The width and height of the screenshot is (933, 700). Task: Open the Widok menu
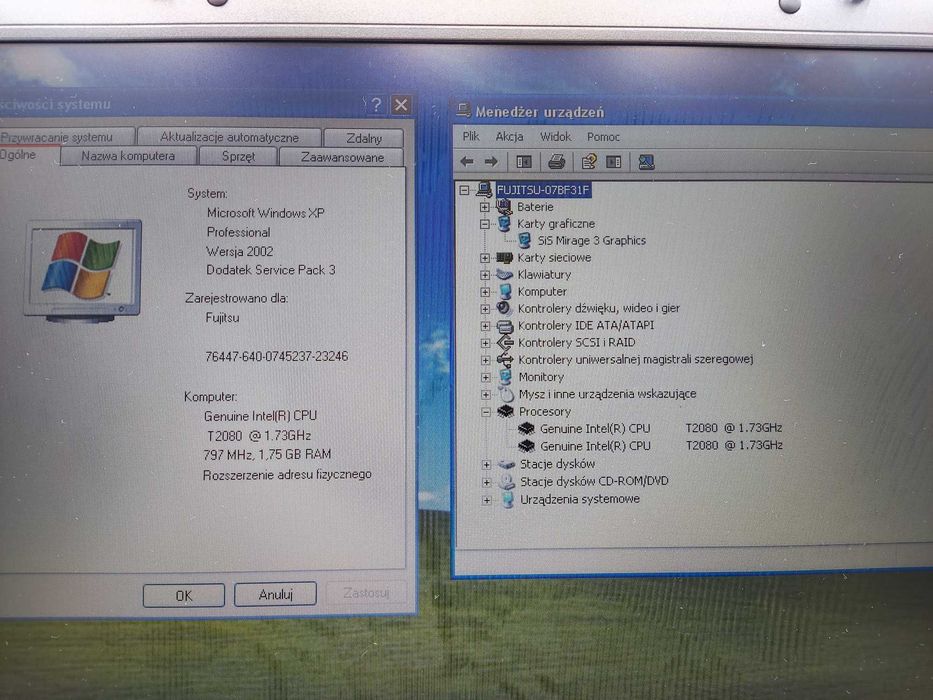tap(555, 136)
